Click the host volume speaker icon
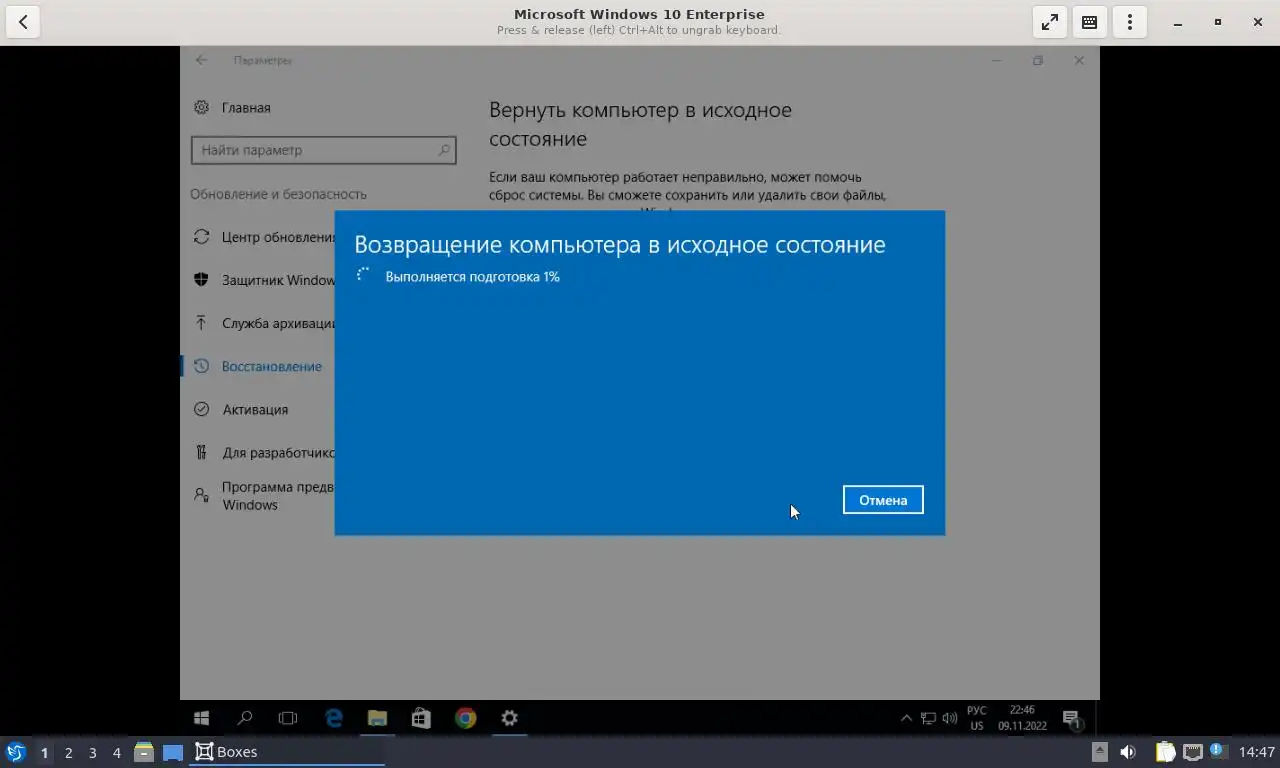Viewport: 1280px width, 768px height. tap(1128, 752)
